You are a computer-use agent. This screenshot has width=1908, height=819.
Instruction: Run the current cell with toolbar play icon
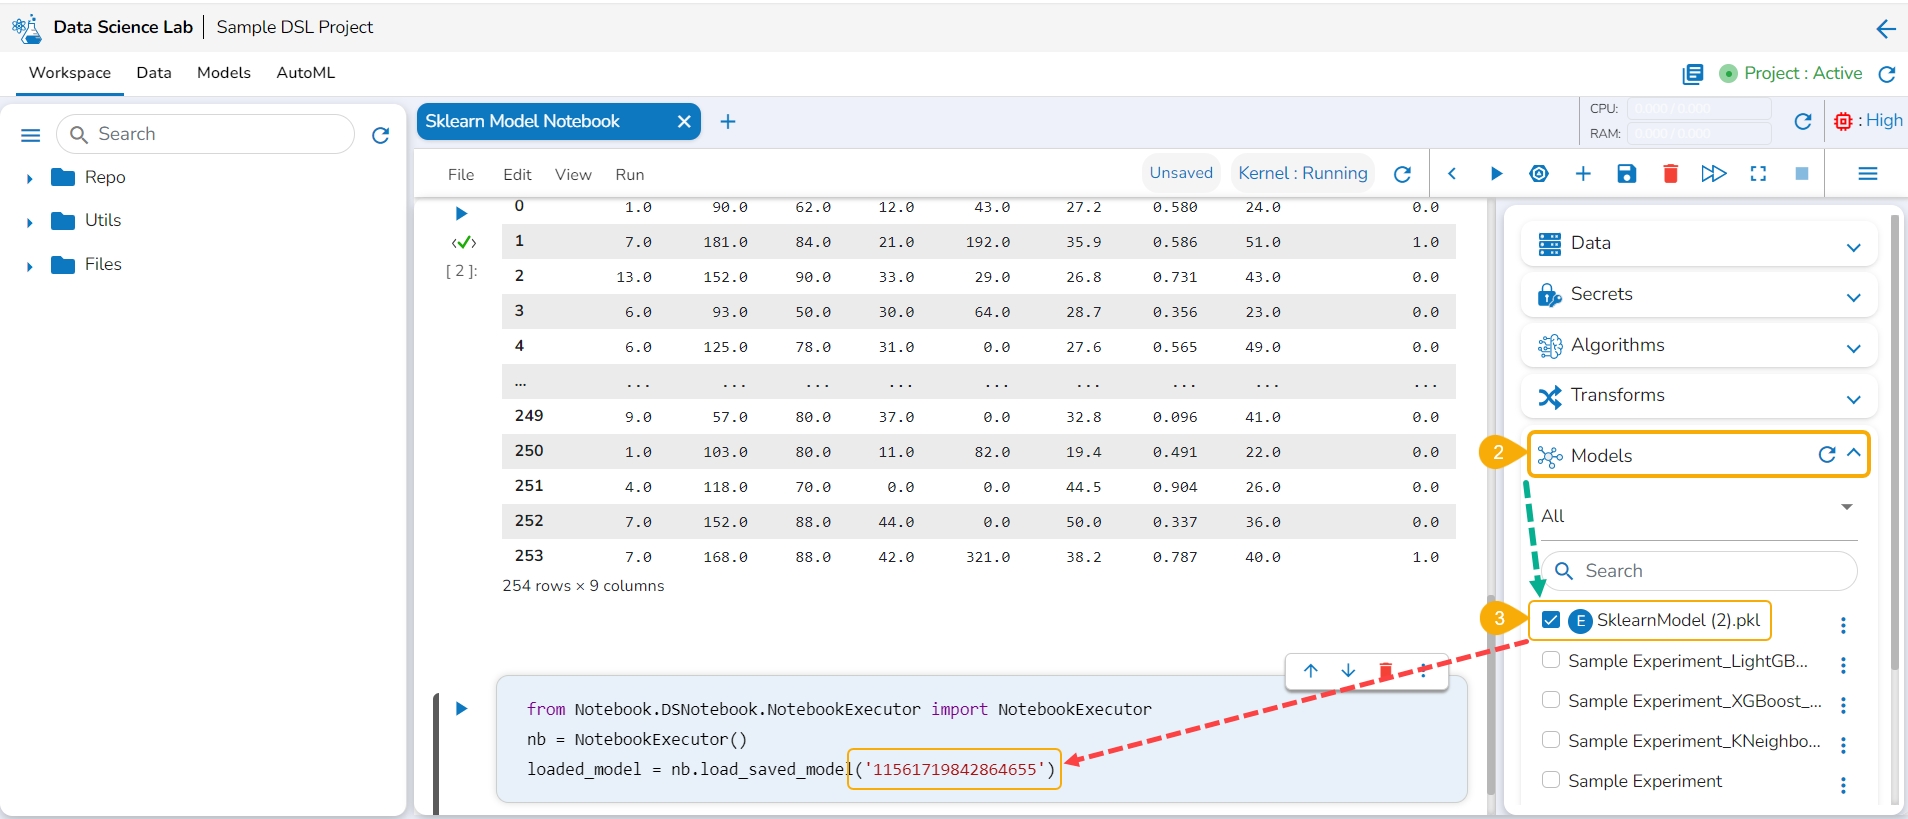tap(1496, 174)
